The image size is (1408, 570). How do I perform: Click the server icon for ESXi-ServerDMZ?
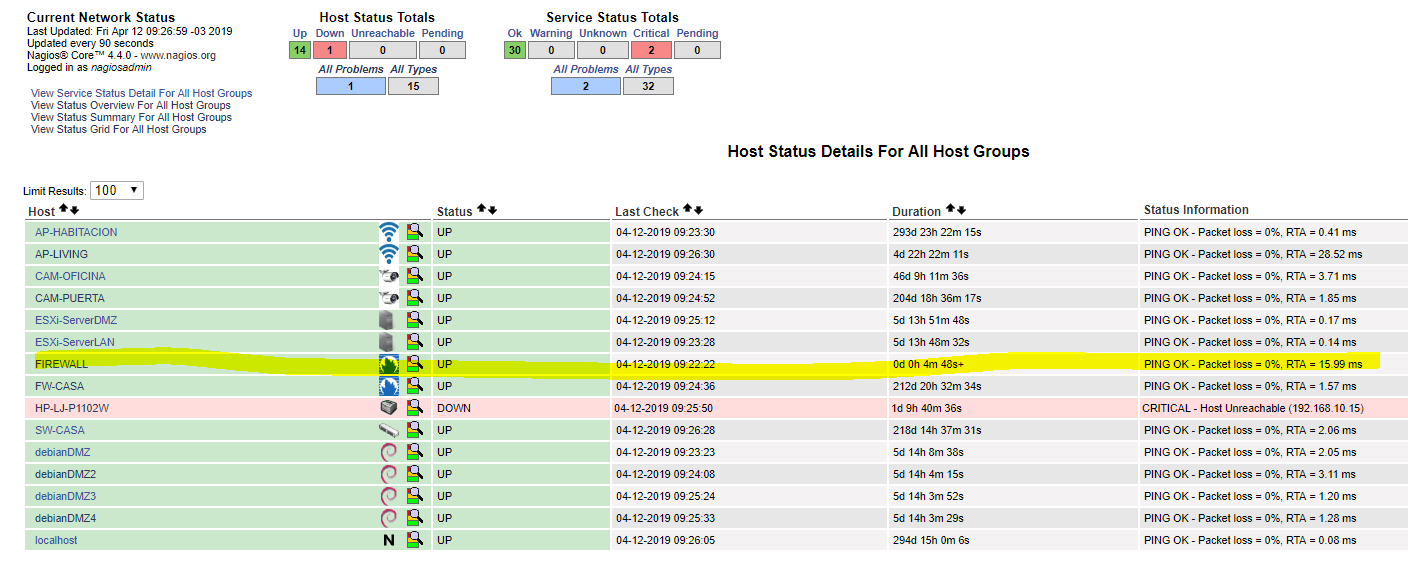point(388,320)
